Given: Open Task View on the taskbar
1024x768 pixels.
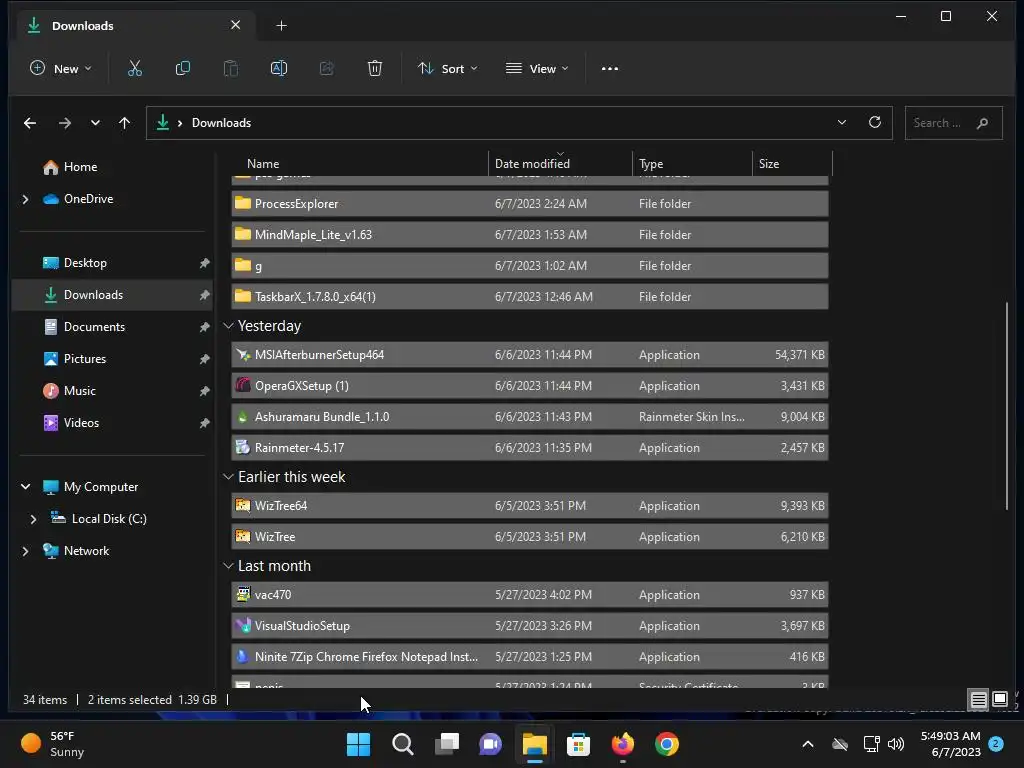Looking at the screenshot, I should [447, 744].
